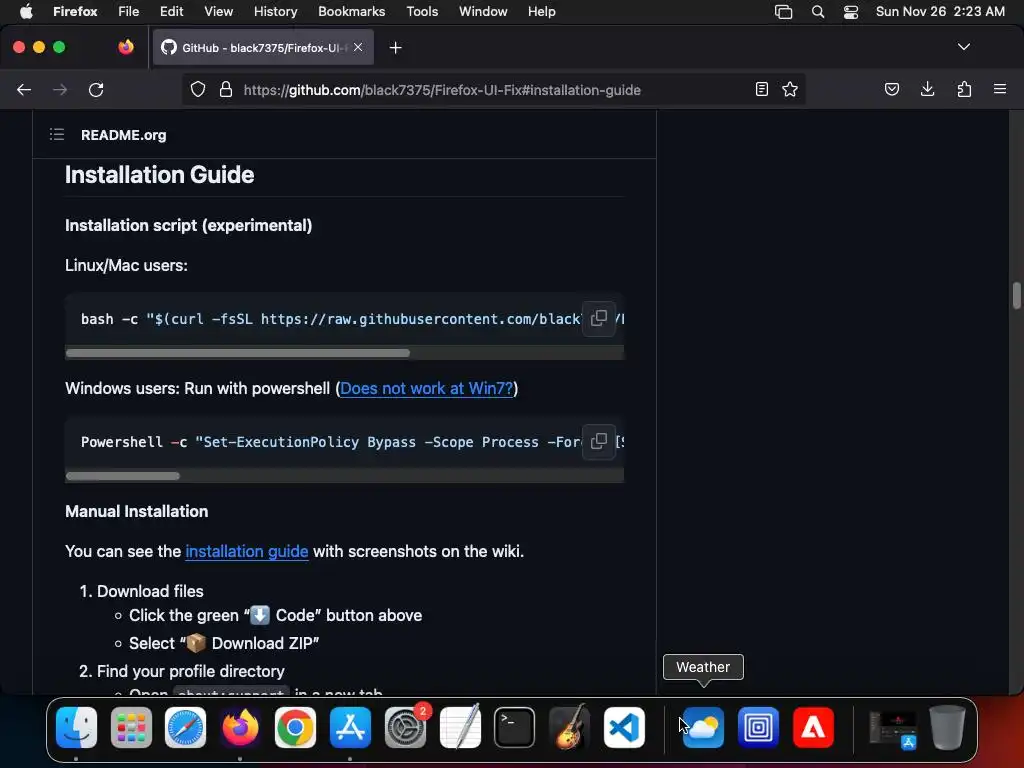The height and width of the screenshot is (768, 1024).
Task: Launch Terminal from the Dock
Action: (514, 728)
